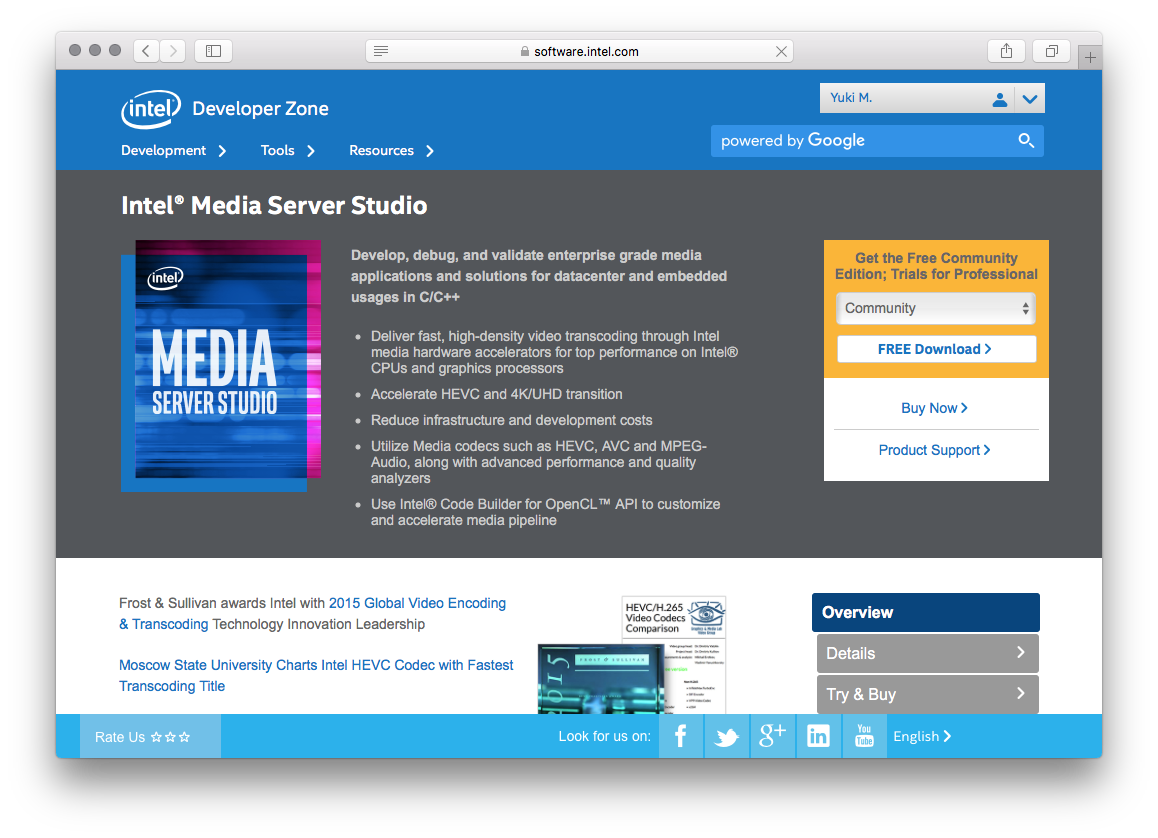1158x838 pixels.
Task: Add a new tab with plus button
Action: (1090, 57)
